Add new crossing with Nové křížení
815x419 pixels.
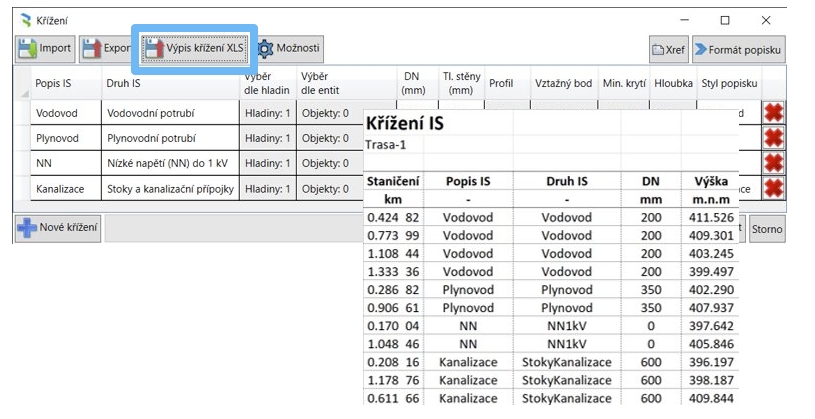pyautogui.click(x=58, y=228)
